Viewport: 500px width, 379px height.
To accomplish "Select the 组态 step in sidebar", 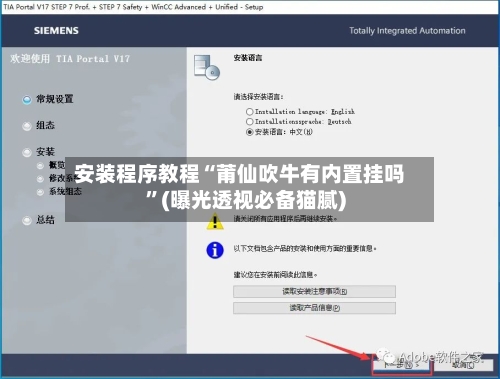I will click(45, 125).
